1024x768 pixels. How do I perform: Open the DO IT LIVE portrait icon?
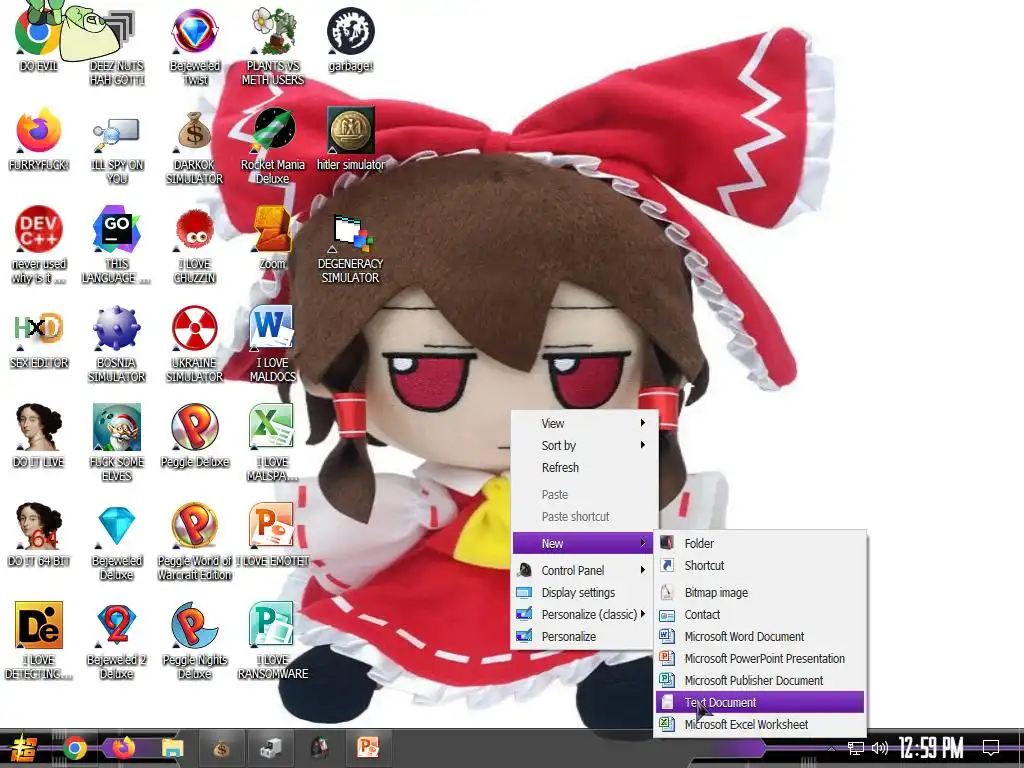(x=38, y=428)
